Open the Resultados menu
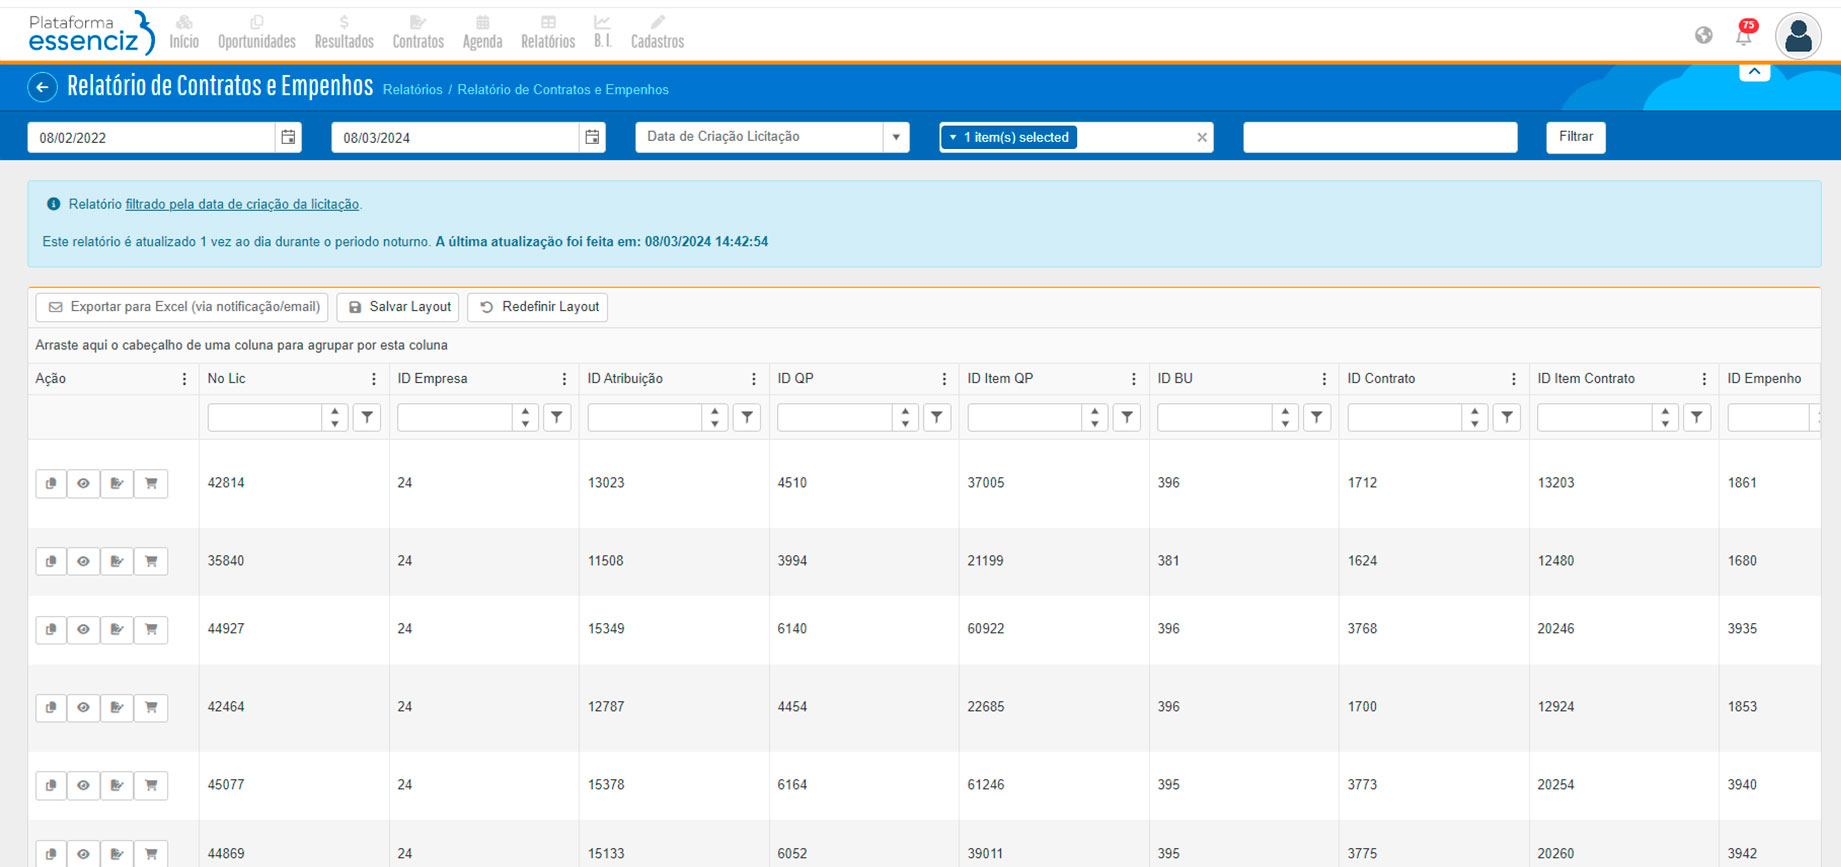1841x867 pixels. click(x=344, y=33)
